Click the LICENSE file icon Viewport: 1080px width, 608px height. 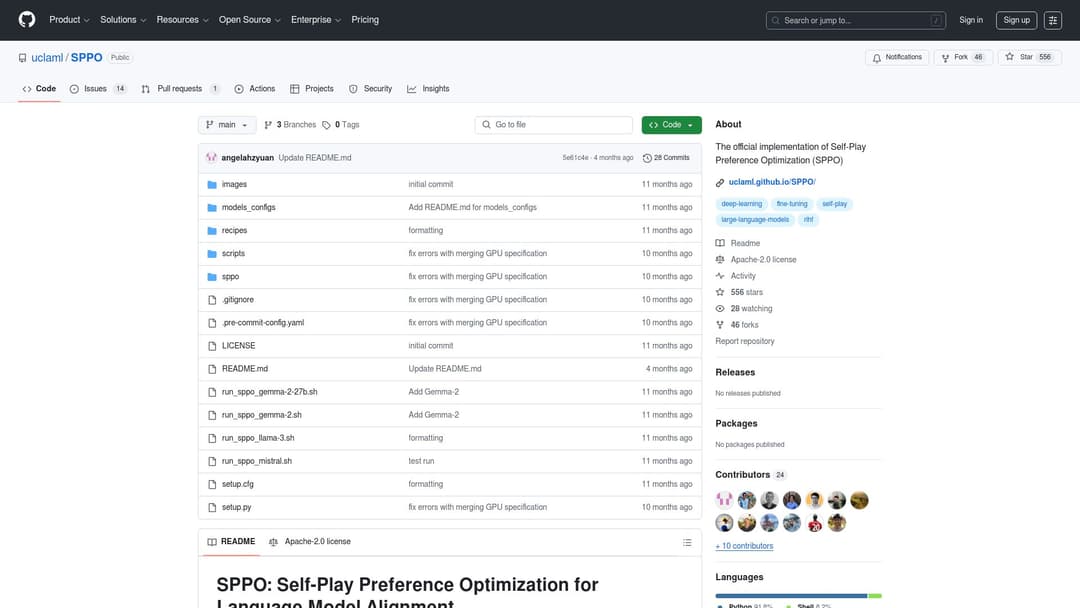212,346
